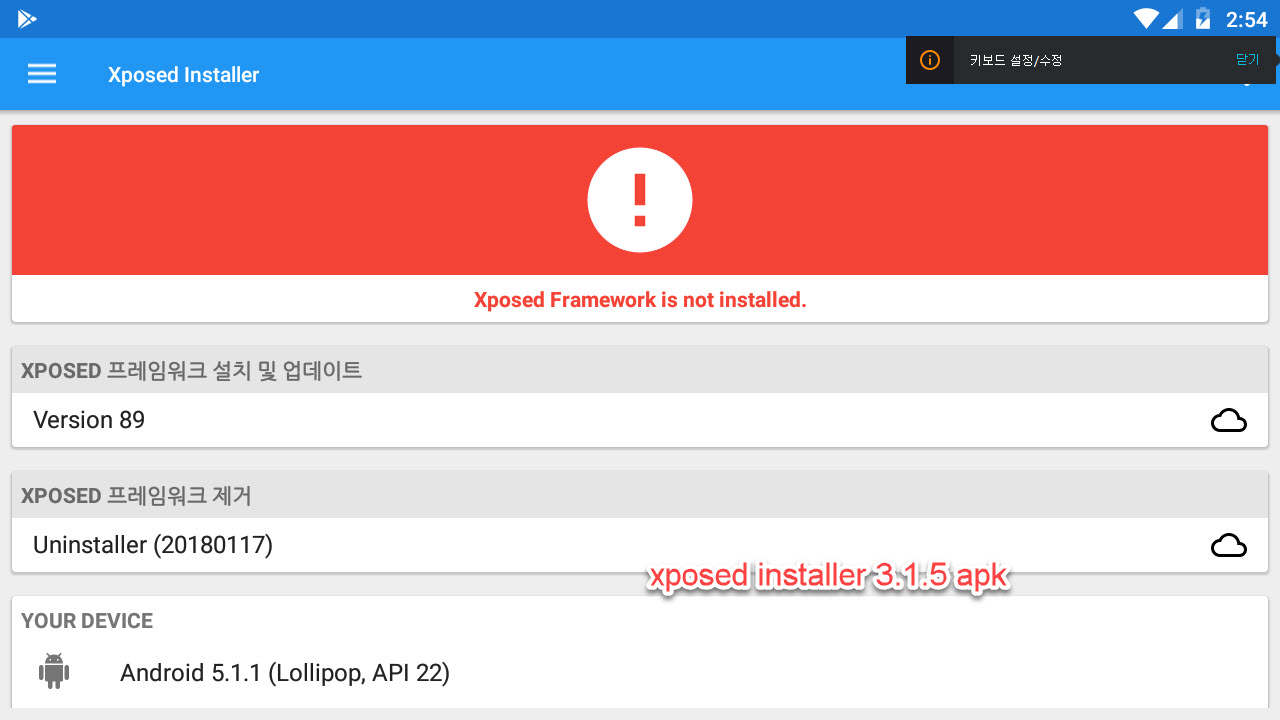The width and height of the screenshot is (1280, 720).
Task: Tap the Android 5.1.1 (Lollipop, API 22) row
Action: [x=640, y=672]
